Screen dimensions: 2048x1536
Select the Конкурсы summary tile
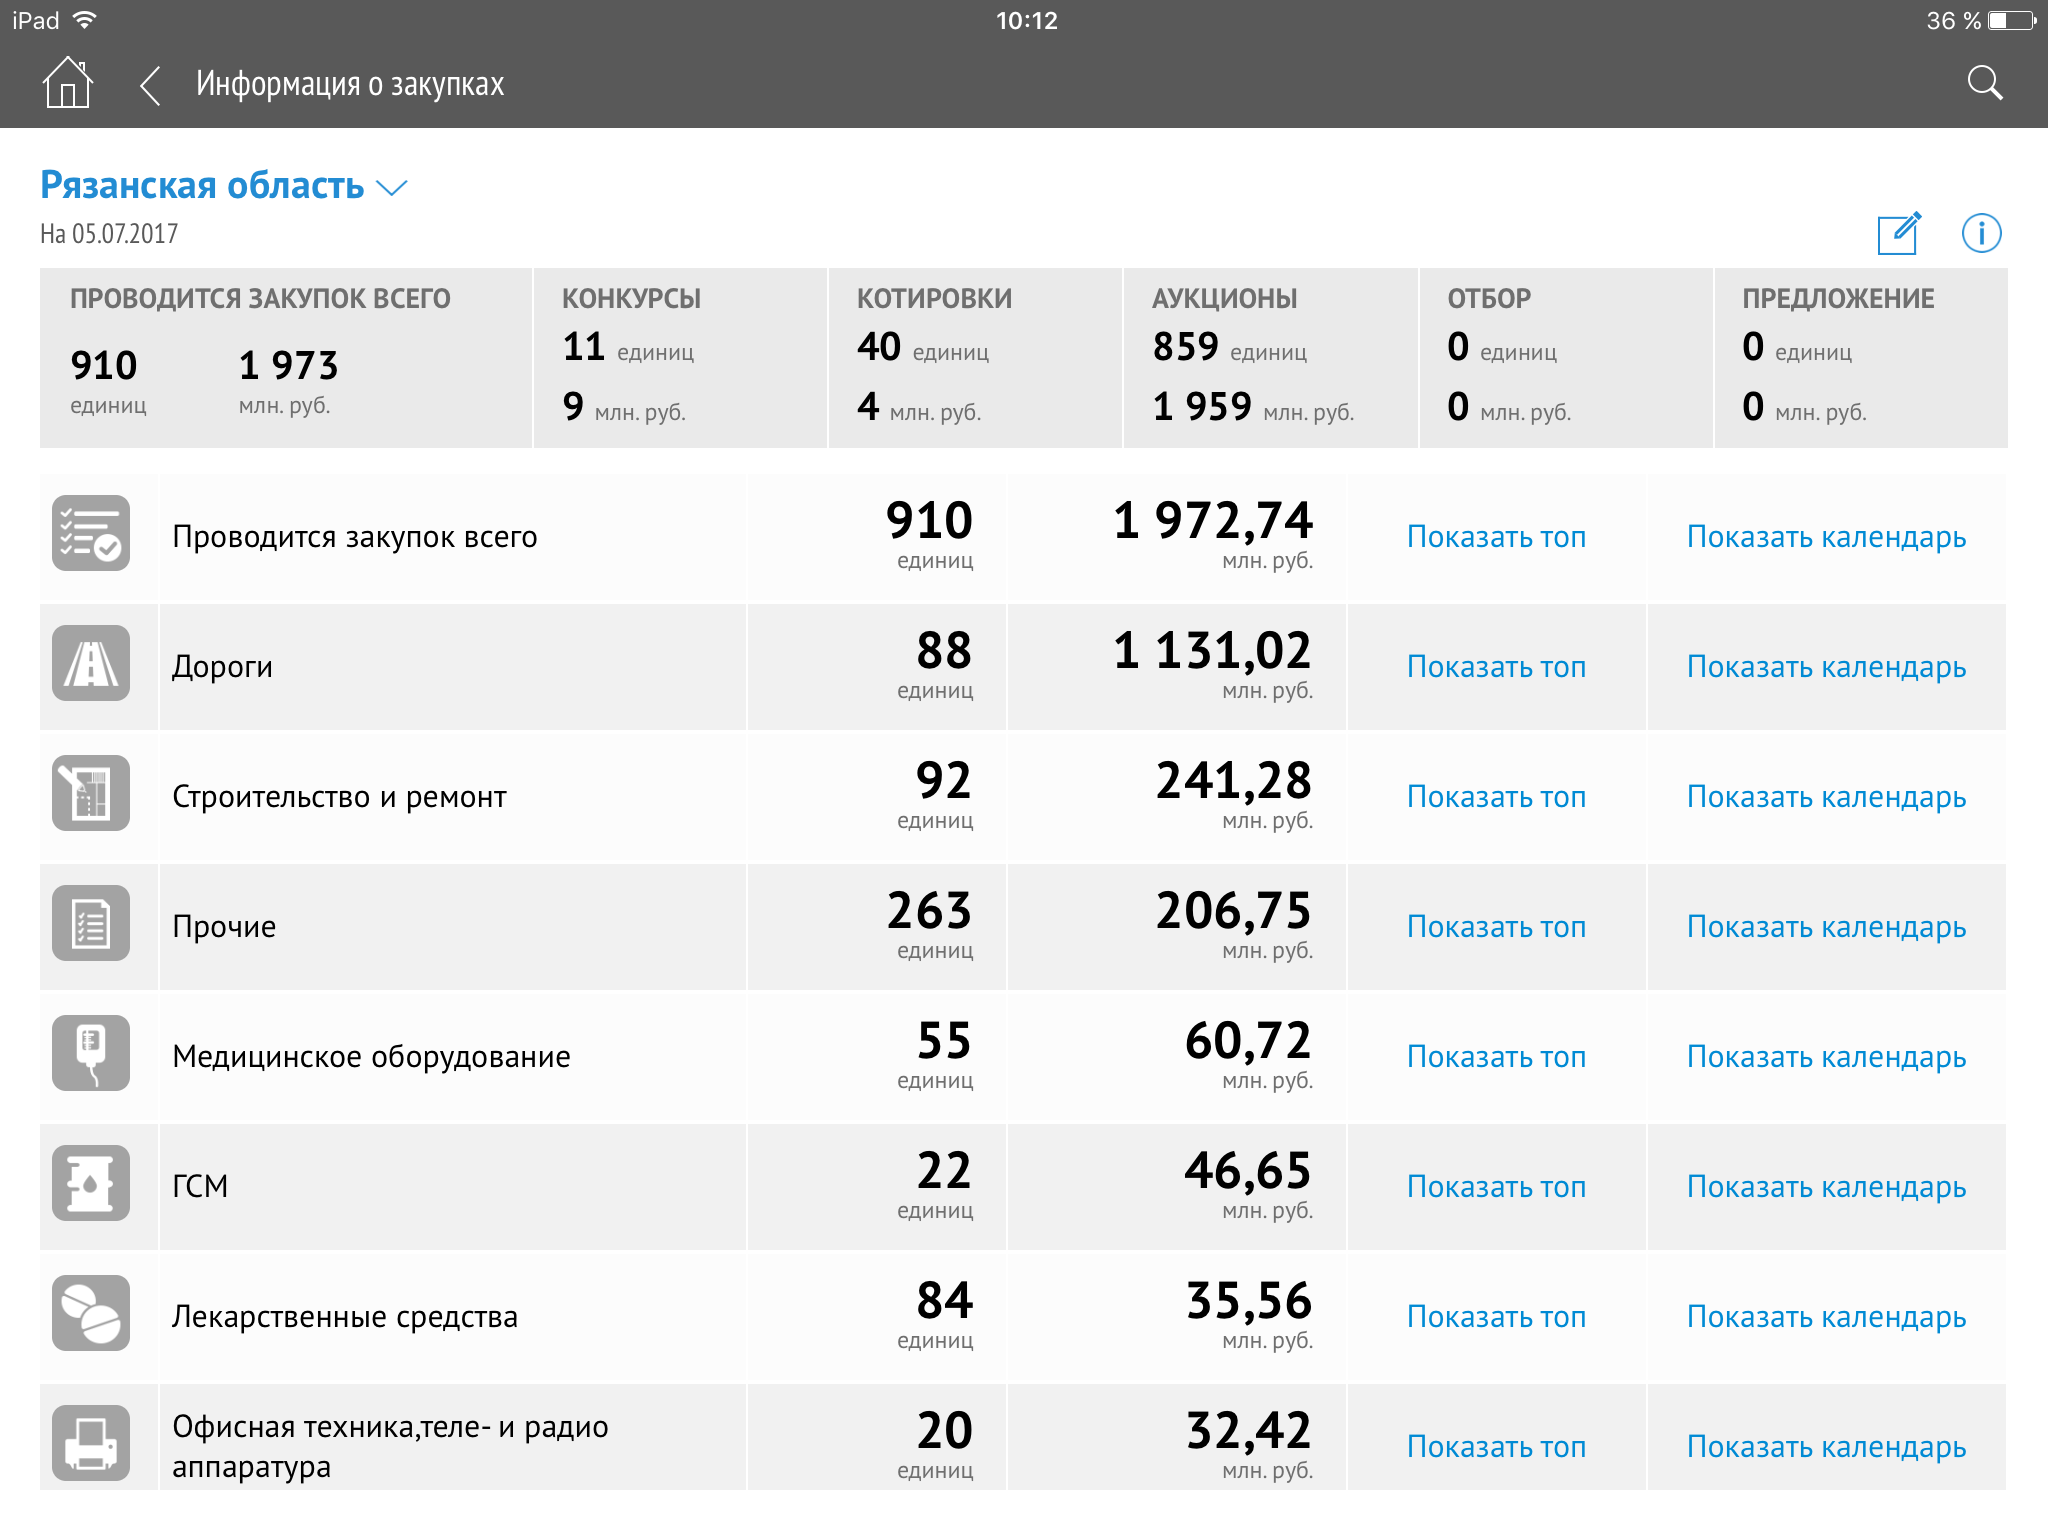[x=680, y=358]
